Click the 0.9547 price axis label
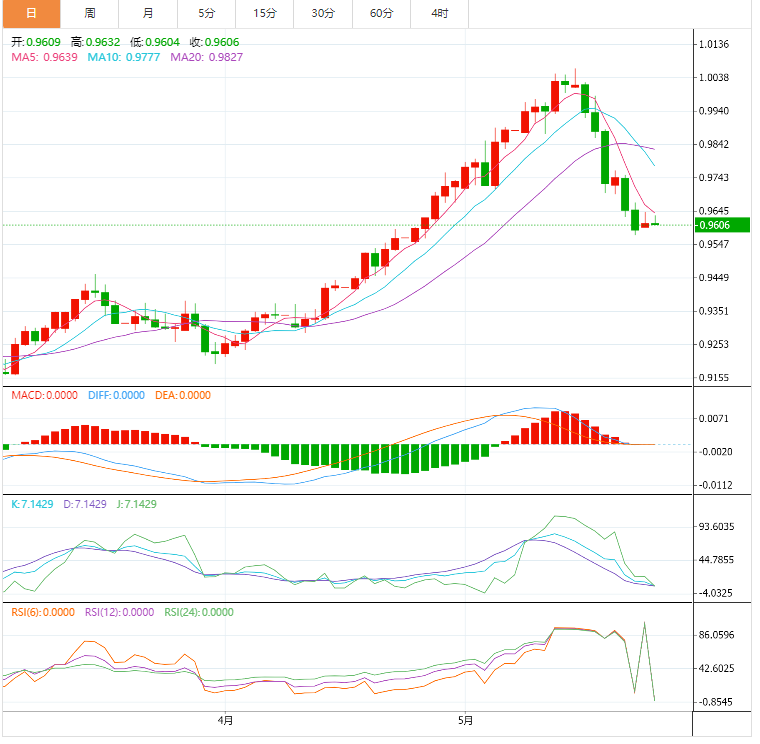Image resolution: width=760 pixels, height=744 pixels. [x=714, y=244]
